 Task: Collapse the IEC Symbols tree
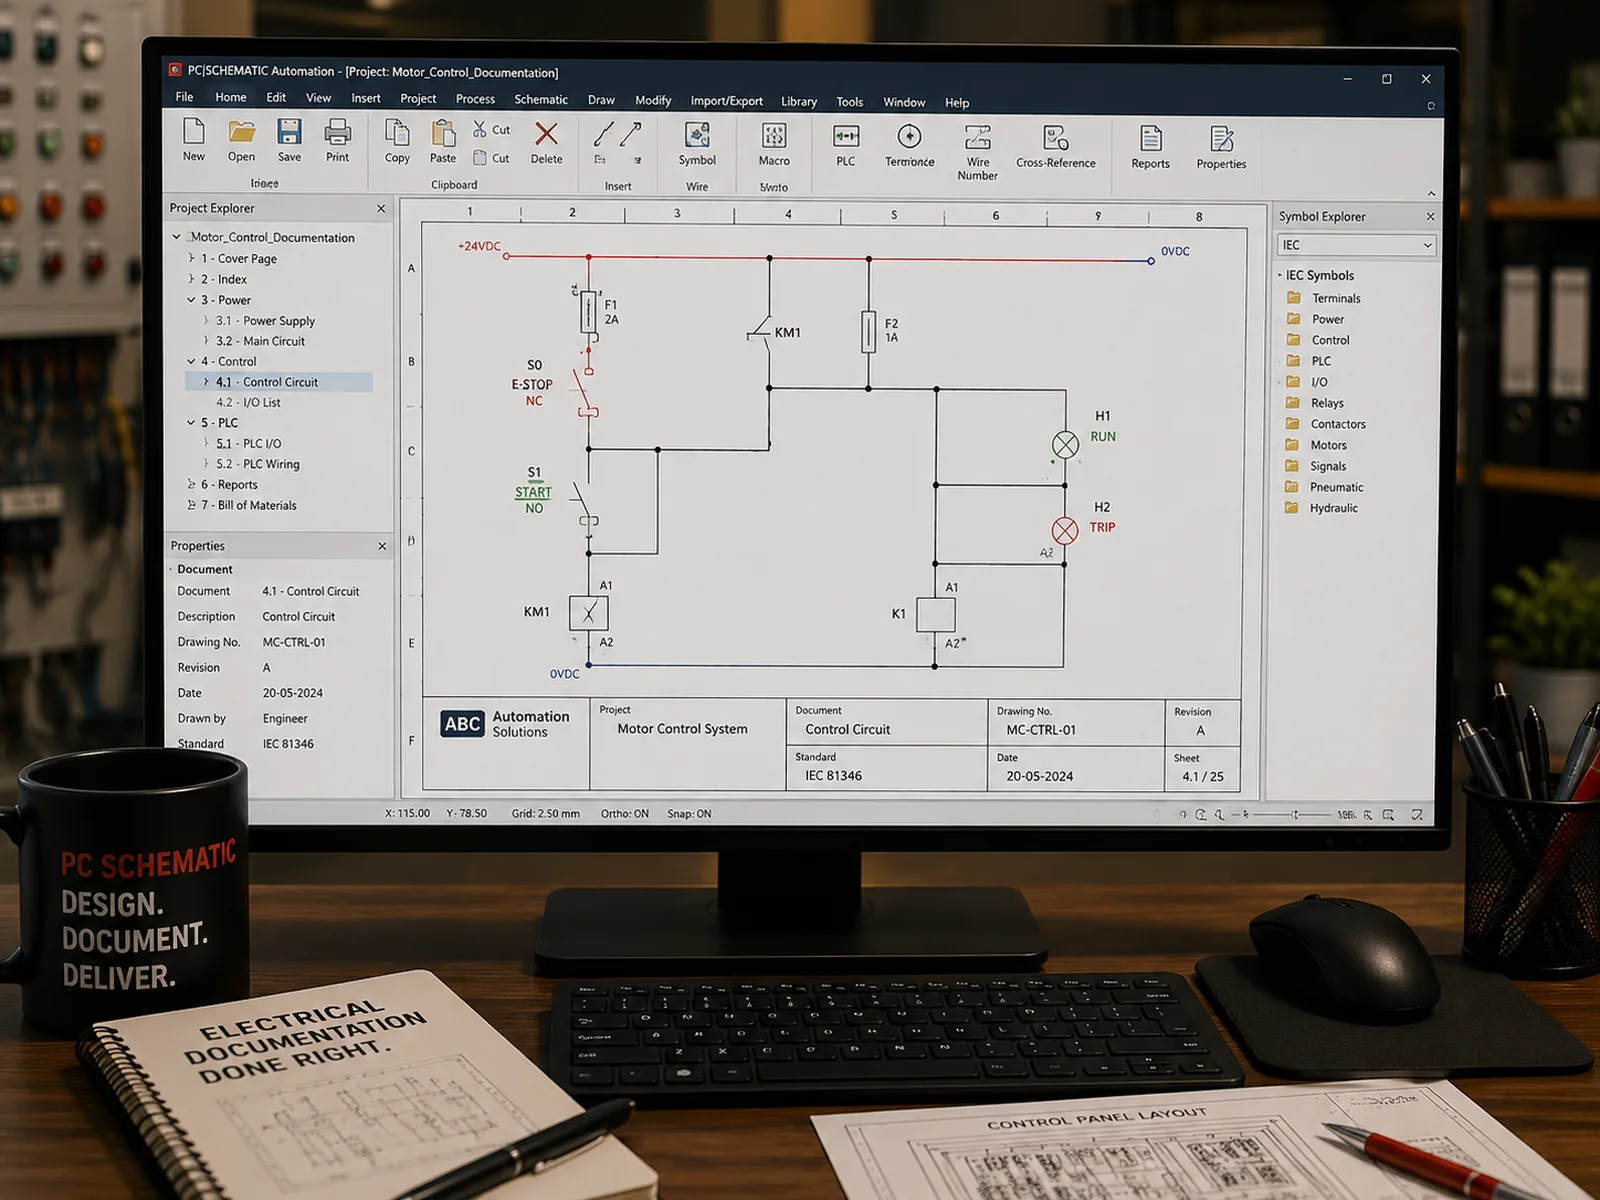tap(1280, 275)
